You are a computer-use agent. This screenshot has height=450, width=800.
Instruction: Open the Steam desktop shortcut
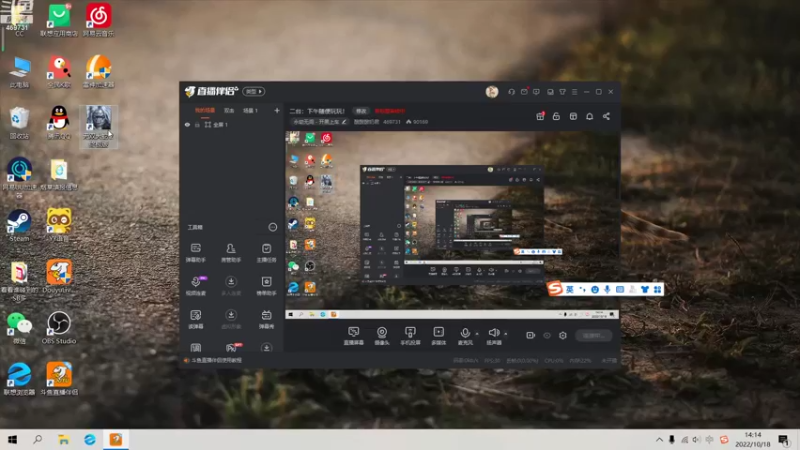point(19,225)
